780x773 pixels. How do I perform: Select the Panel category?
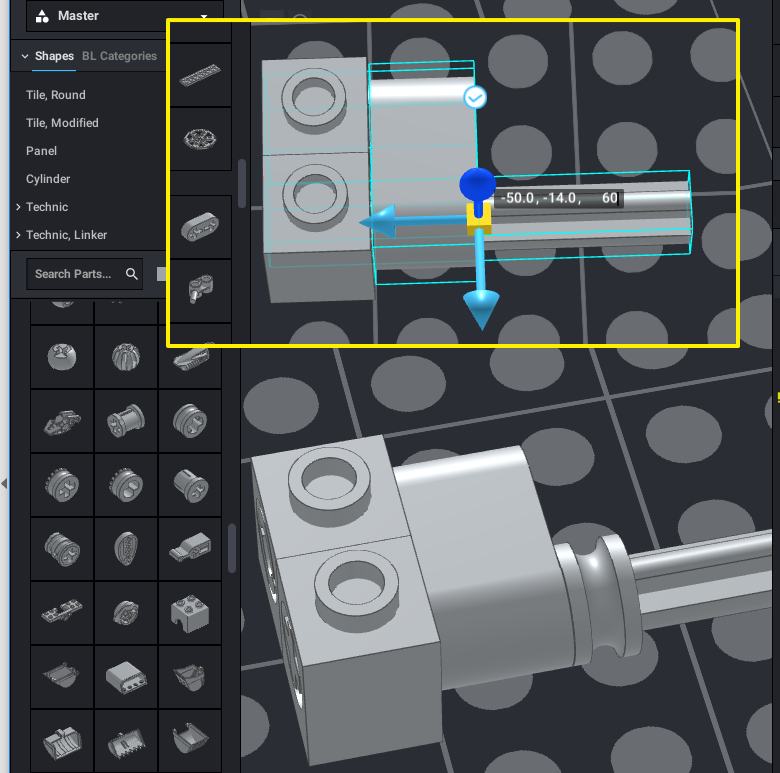pos(41,151)
